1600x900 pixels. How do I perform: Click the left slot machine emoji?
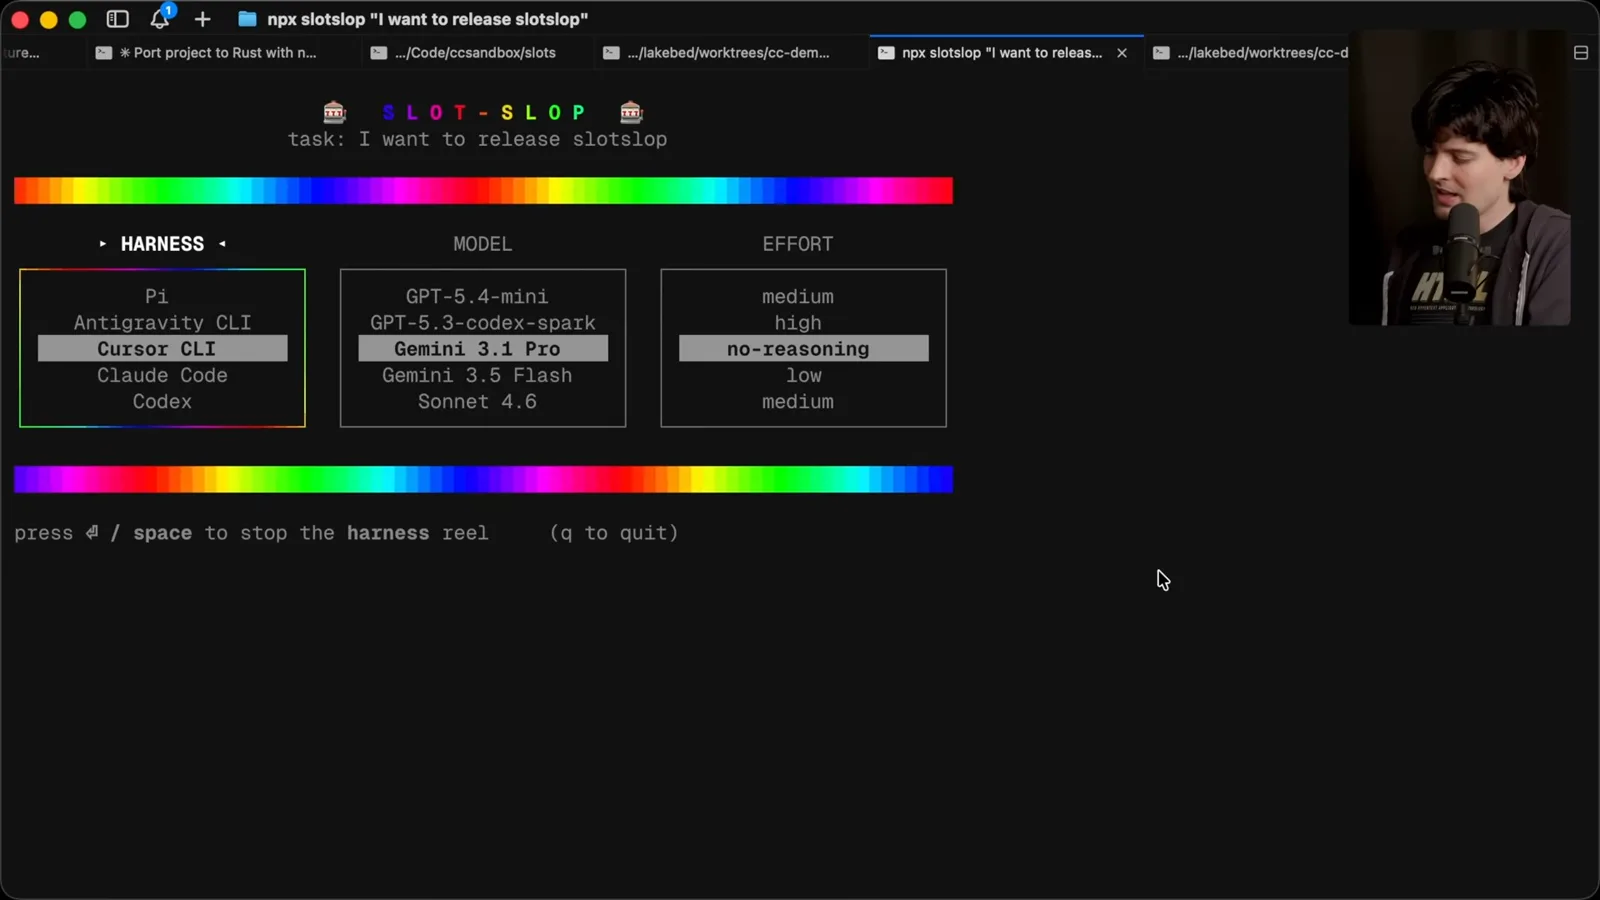334,111
